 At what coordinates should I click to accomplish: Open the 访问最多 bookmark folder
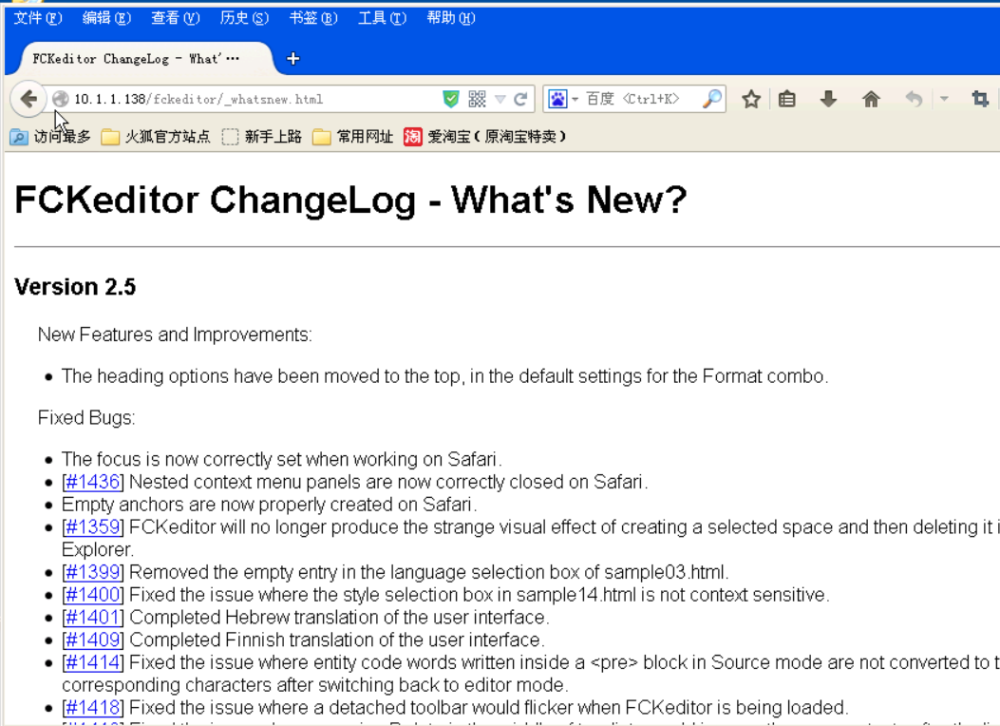50,137
